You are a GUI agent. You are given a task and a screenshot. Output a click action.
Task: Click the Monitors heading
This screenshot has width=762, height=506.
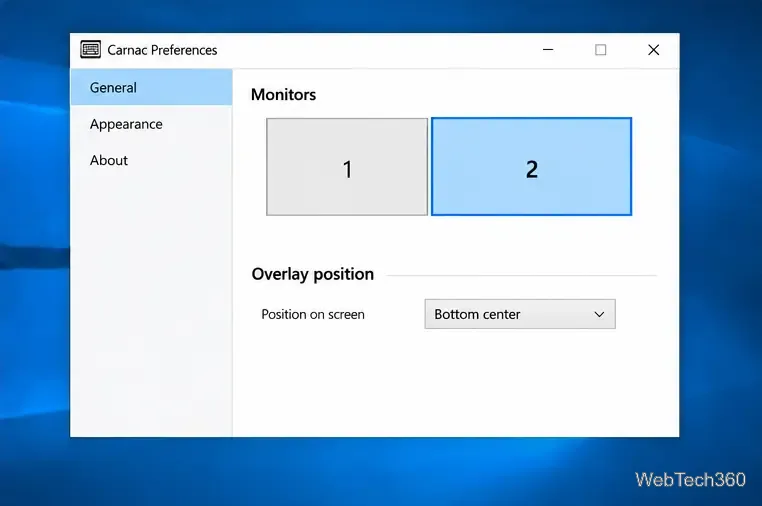coord(283,94)
